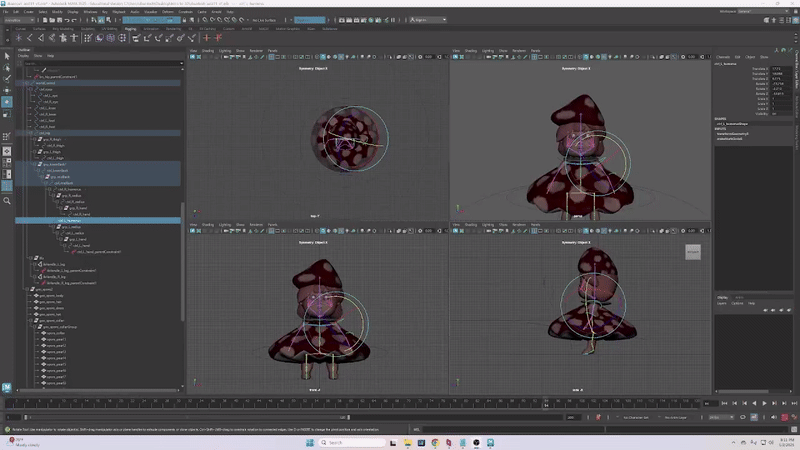Select the arrow Select tool in the toolbox
800x450 pixels.
click(7, 55)
